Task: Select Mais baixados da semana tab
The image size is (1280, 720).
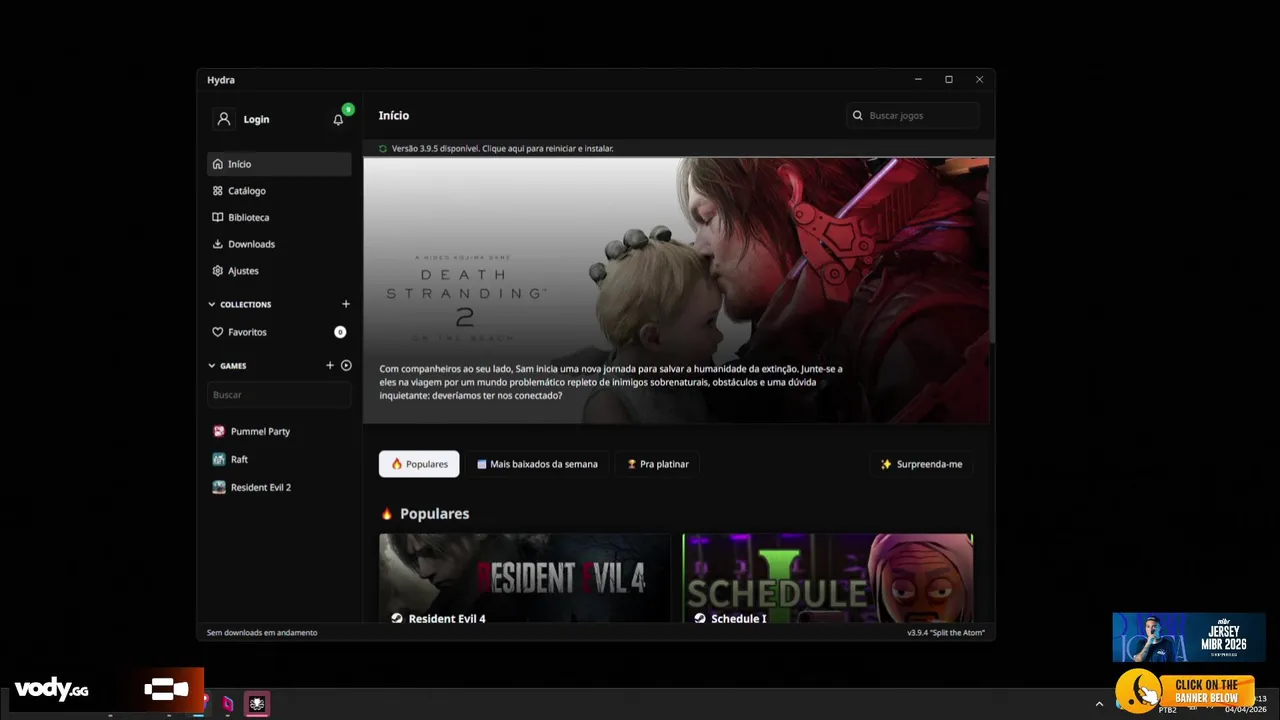Action: [x=537, y=464]
